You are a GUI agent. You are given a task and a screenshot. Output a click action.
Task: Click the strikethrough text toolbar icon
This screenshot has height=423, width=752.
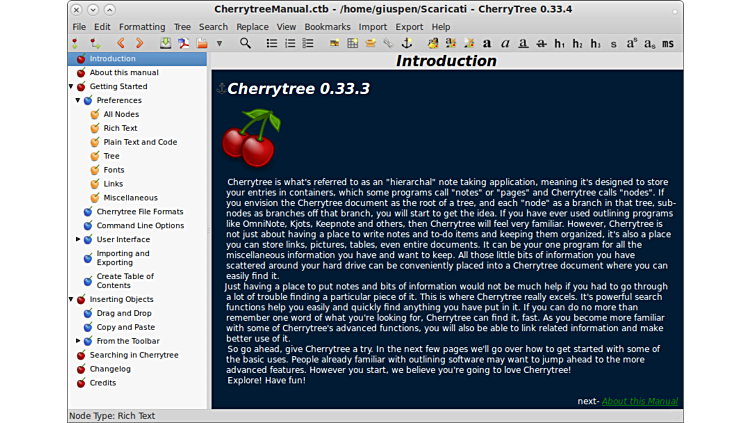click(541, 43)
